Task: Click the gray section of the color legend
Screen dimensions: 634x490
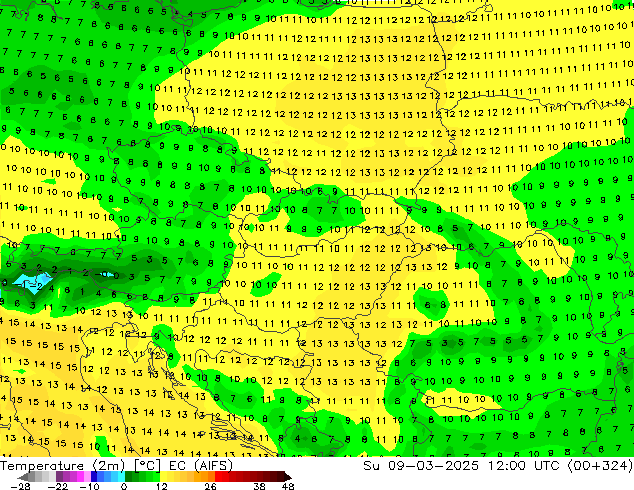Action: (x=38, y=477)
